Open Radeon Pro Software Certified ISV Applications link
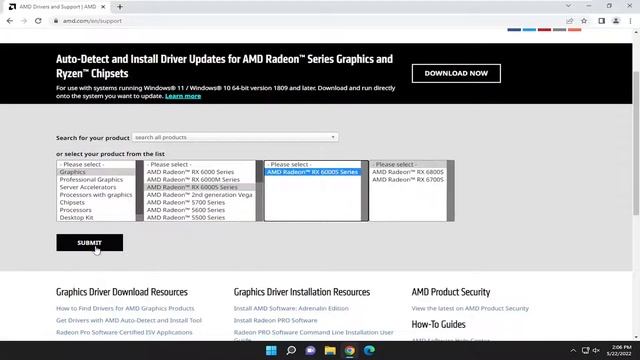 (124, 332)
